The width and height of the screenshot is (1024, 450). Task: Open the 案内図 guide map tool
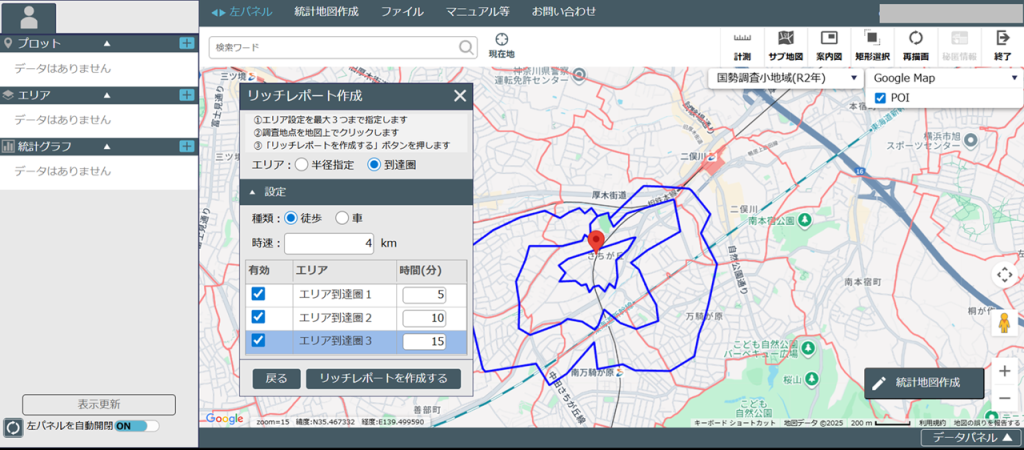(829, 46)
